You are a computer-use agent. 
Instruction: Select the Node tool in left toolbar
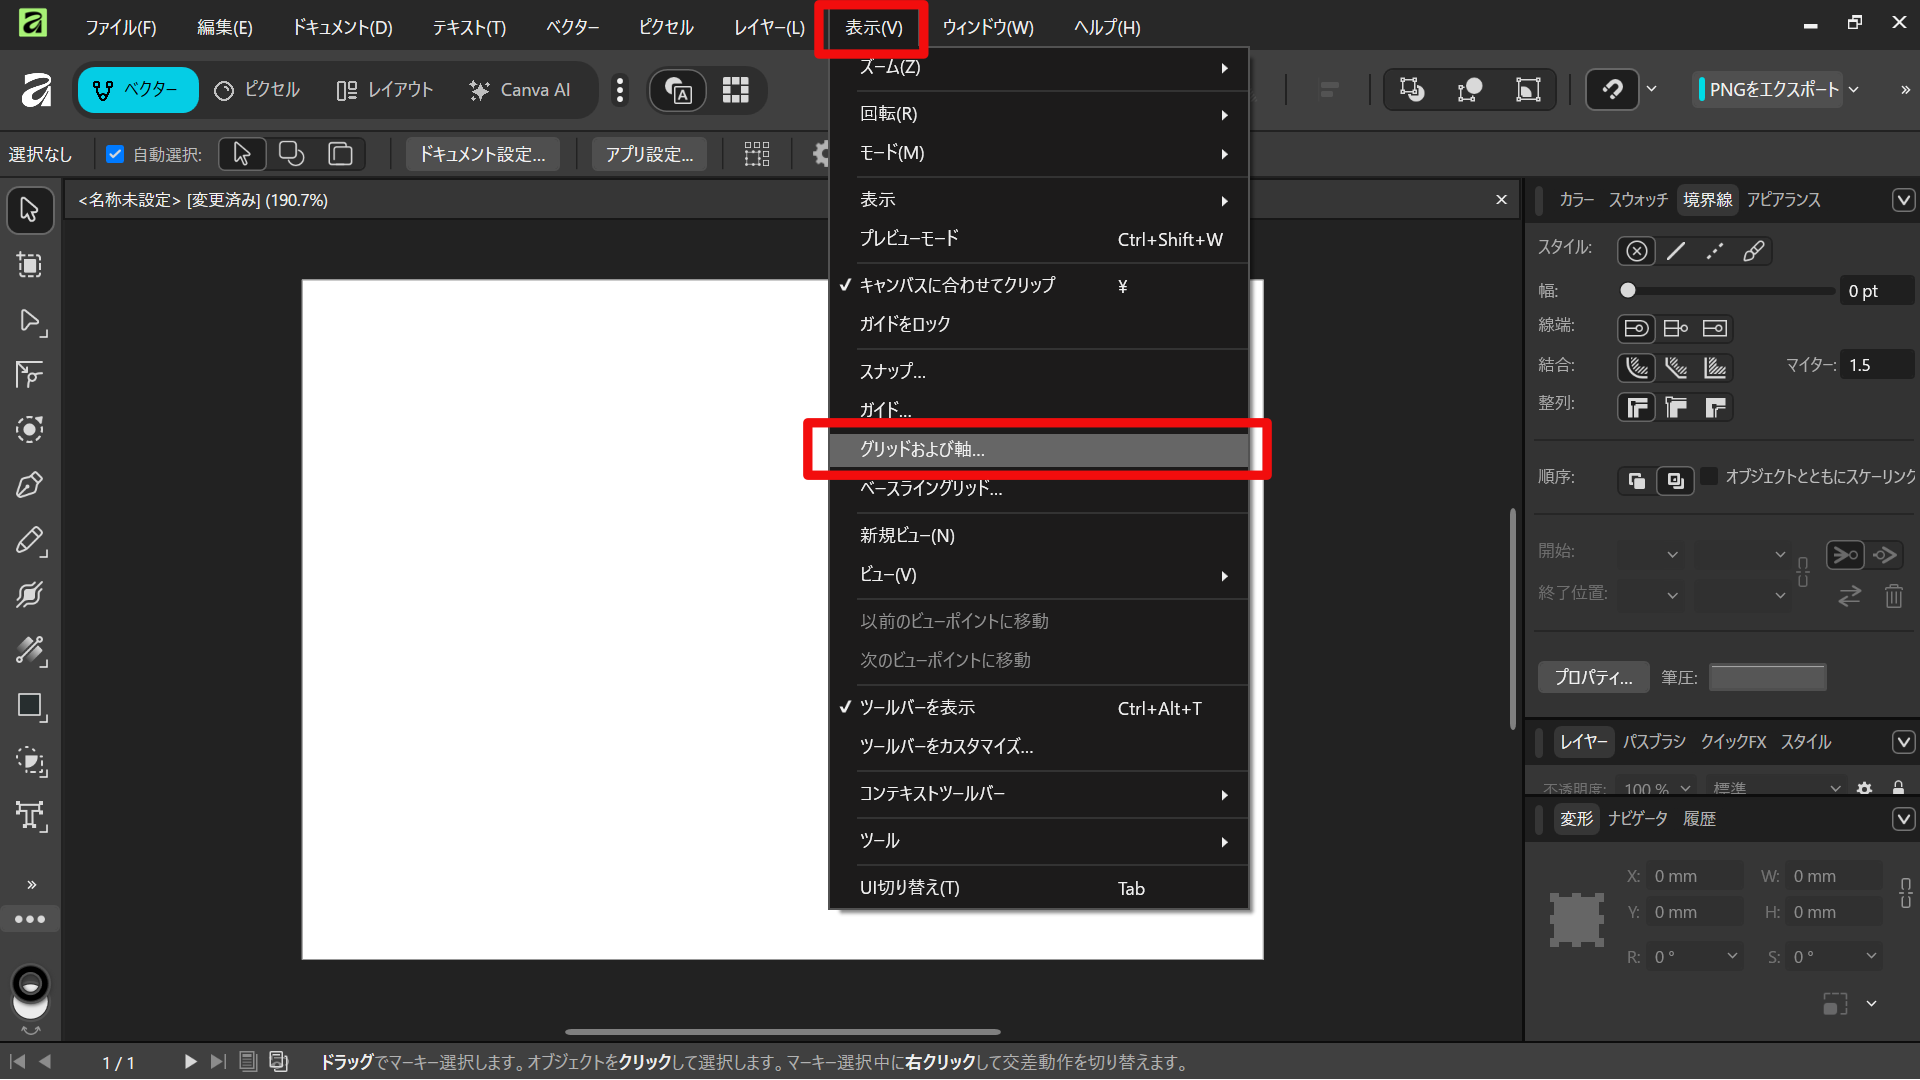click(30, 321)
